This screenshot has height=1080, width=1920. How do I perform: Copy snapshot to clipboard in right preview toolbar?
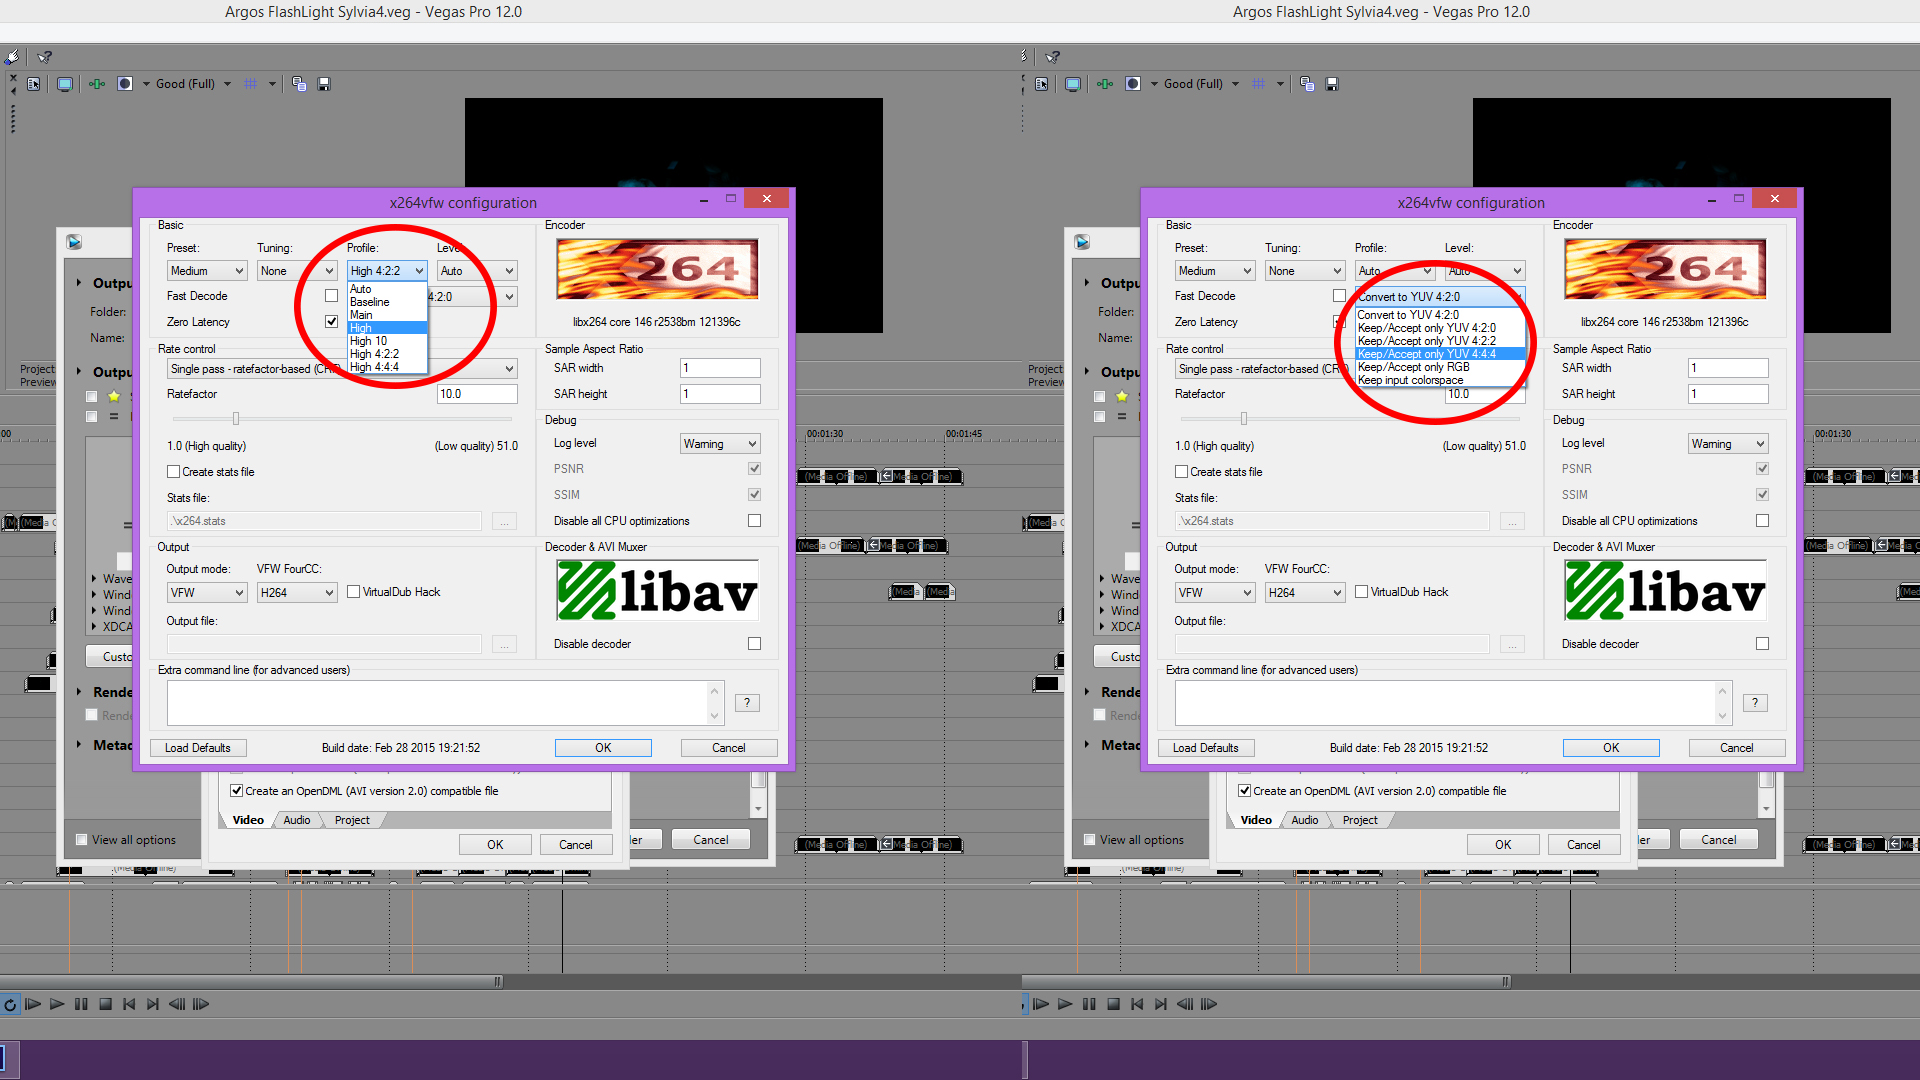[x=1307, y=84]
